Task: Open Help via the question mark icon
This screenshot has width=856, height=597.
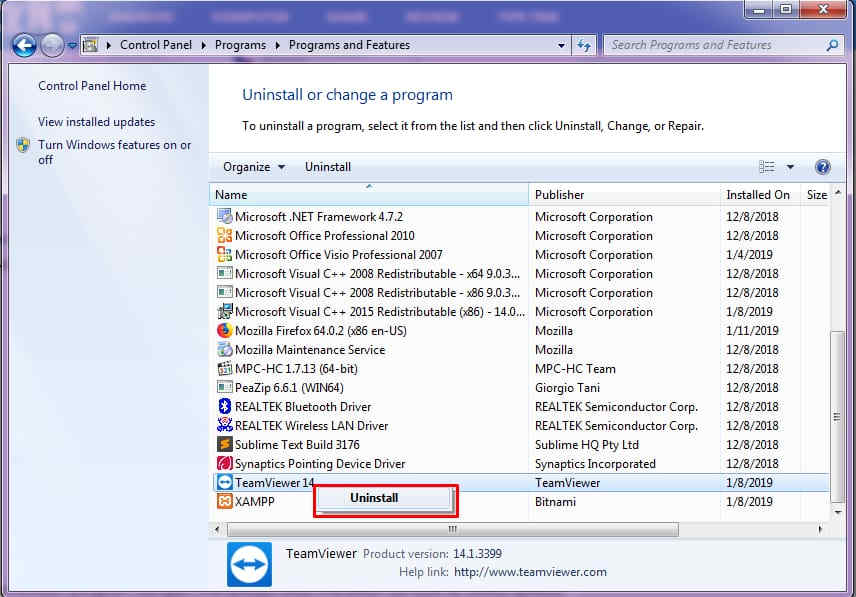Action: pyautogui.click(x=822, y=166)
